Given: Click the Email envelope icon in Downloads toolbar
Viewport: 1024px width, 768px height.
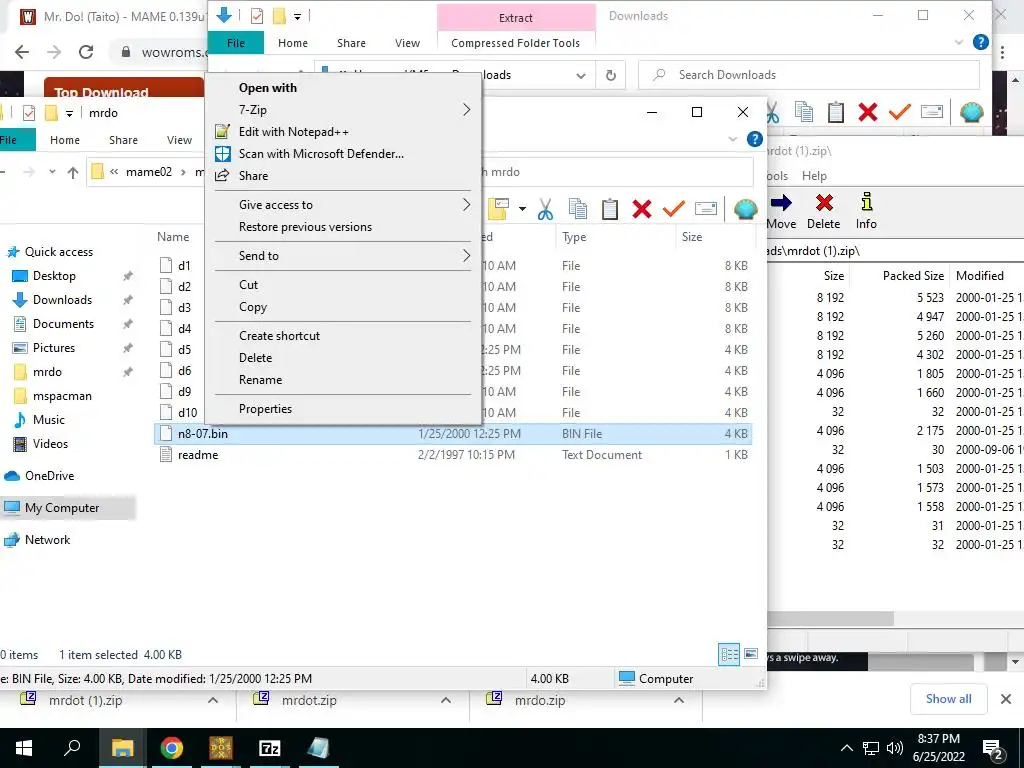Looking at the screenshot, I should coord(932,112).
